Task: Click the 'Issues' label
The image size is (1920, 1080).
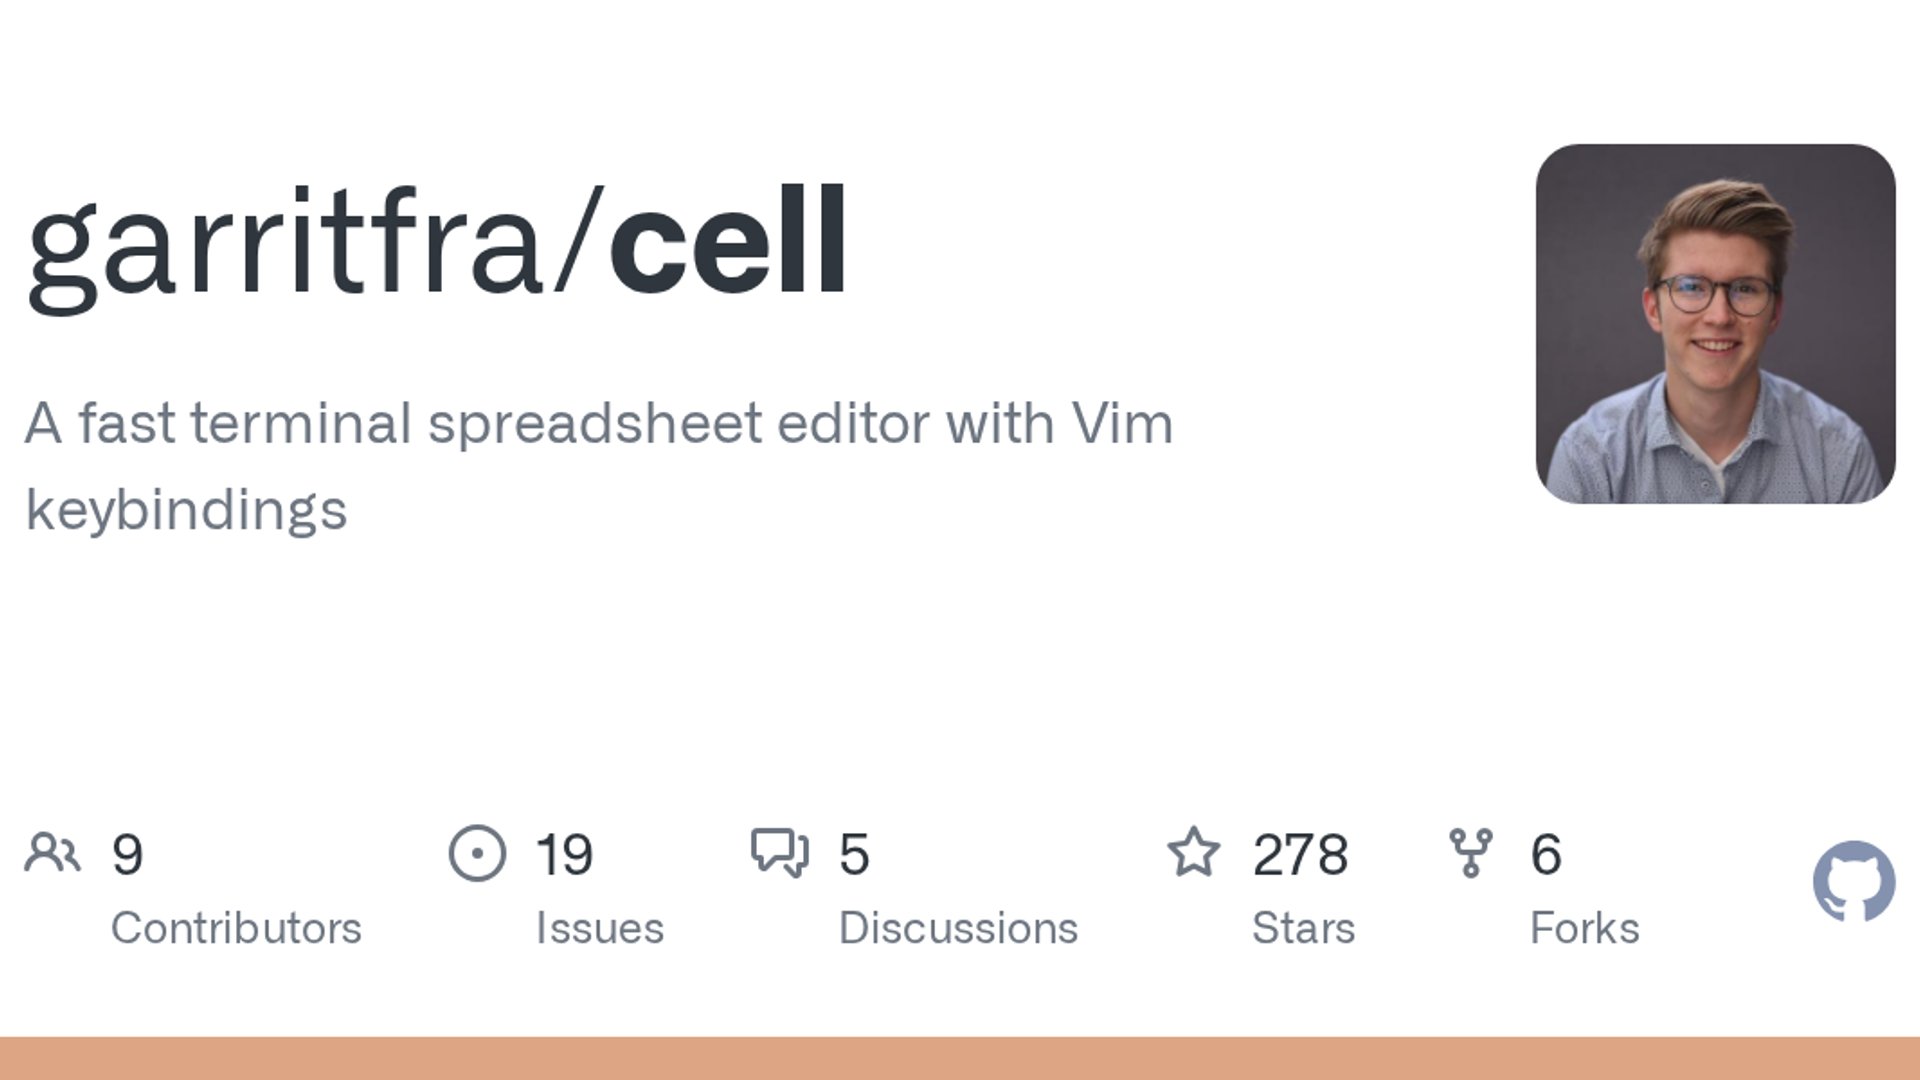Action: click(600, 928)
